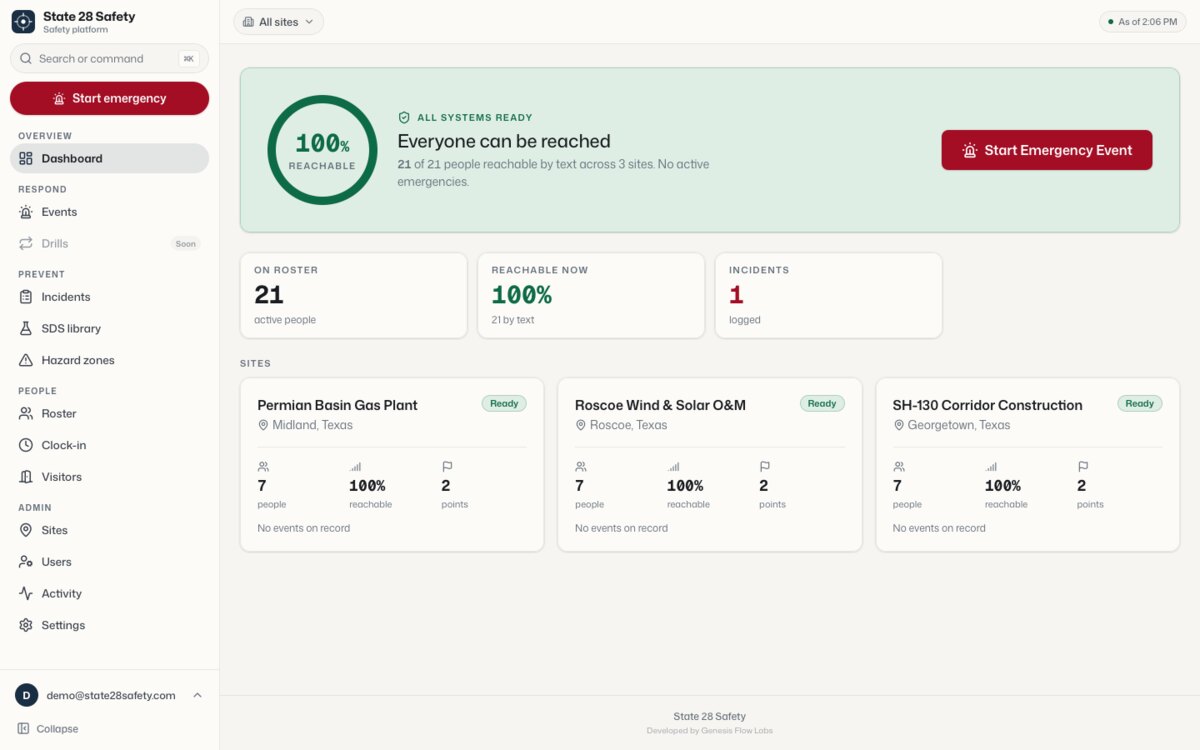Image resolution: width=1200 pixels, height=750 pixels.
Task: Click the Collapse sidebar panel icon
Action: click(x=23, y=729)
